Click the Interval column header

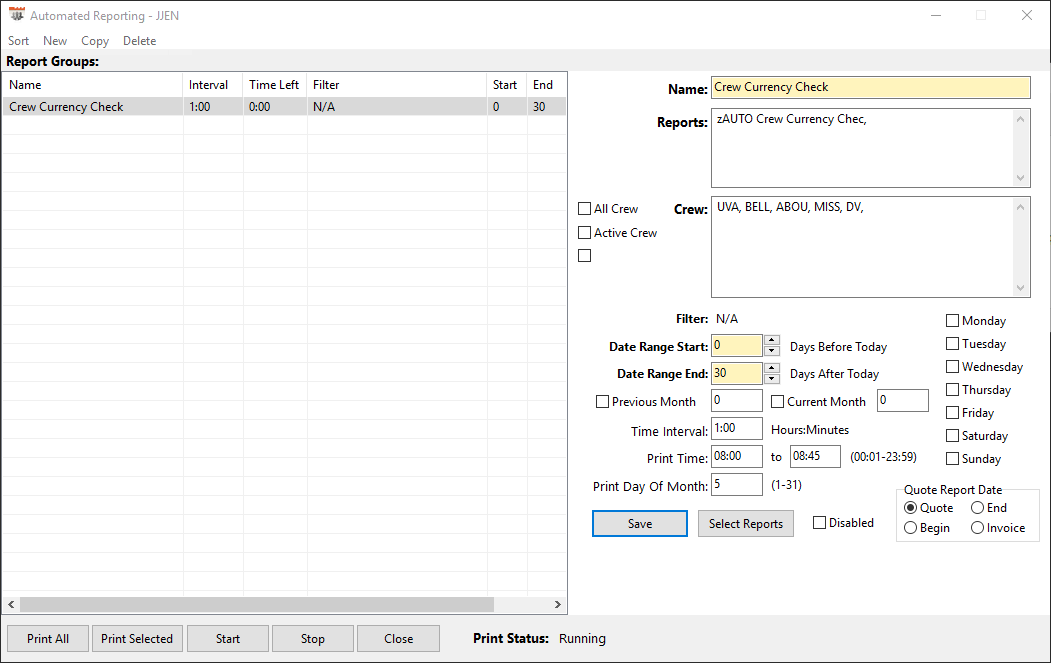point(213,85)
